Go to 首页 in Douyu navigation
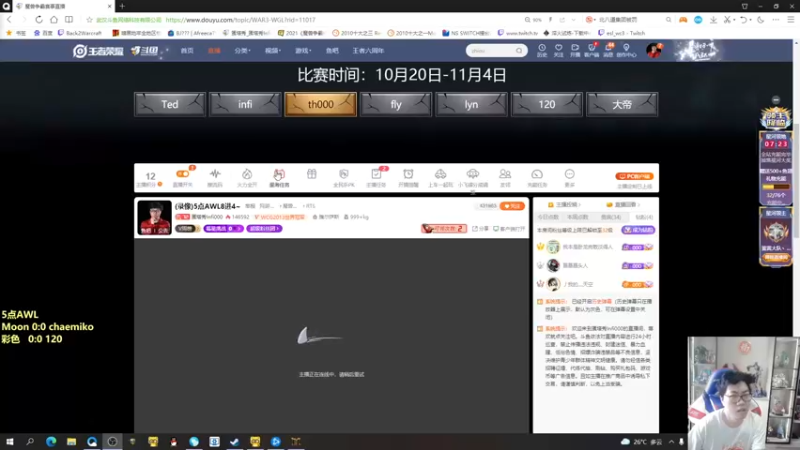 (187, 51)
